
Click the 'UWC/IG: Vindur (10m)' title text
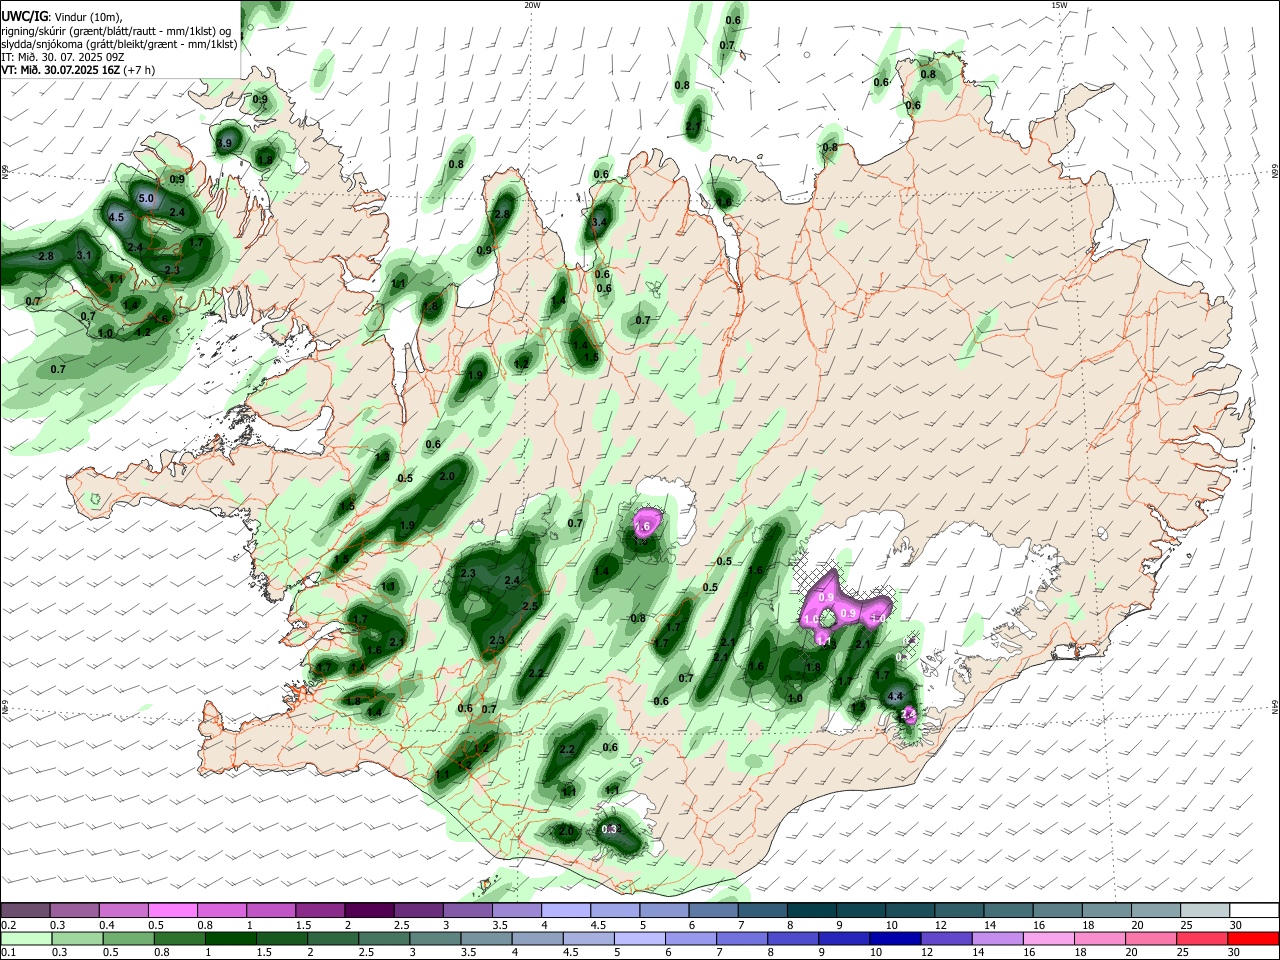(61, 16)
